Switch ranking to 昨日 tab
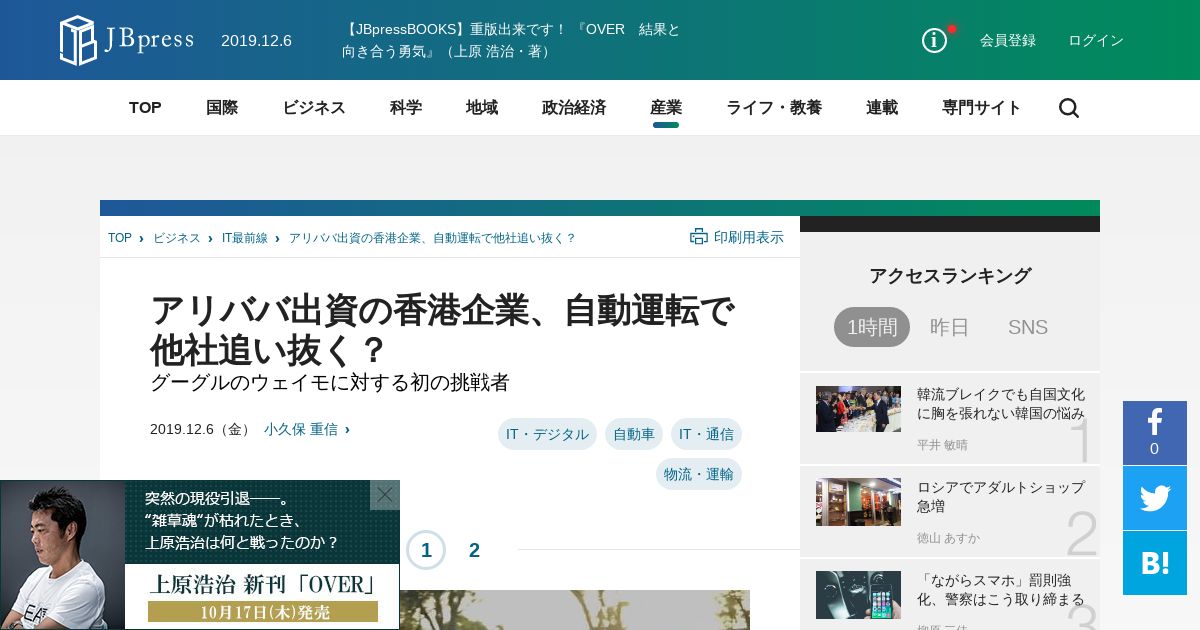The image size is (1200, 630). [x=950, y=327]
